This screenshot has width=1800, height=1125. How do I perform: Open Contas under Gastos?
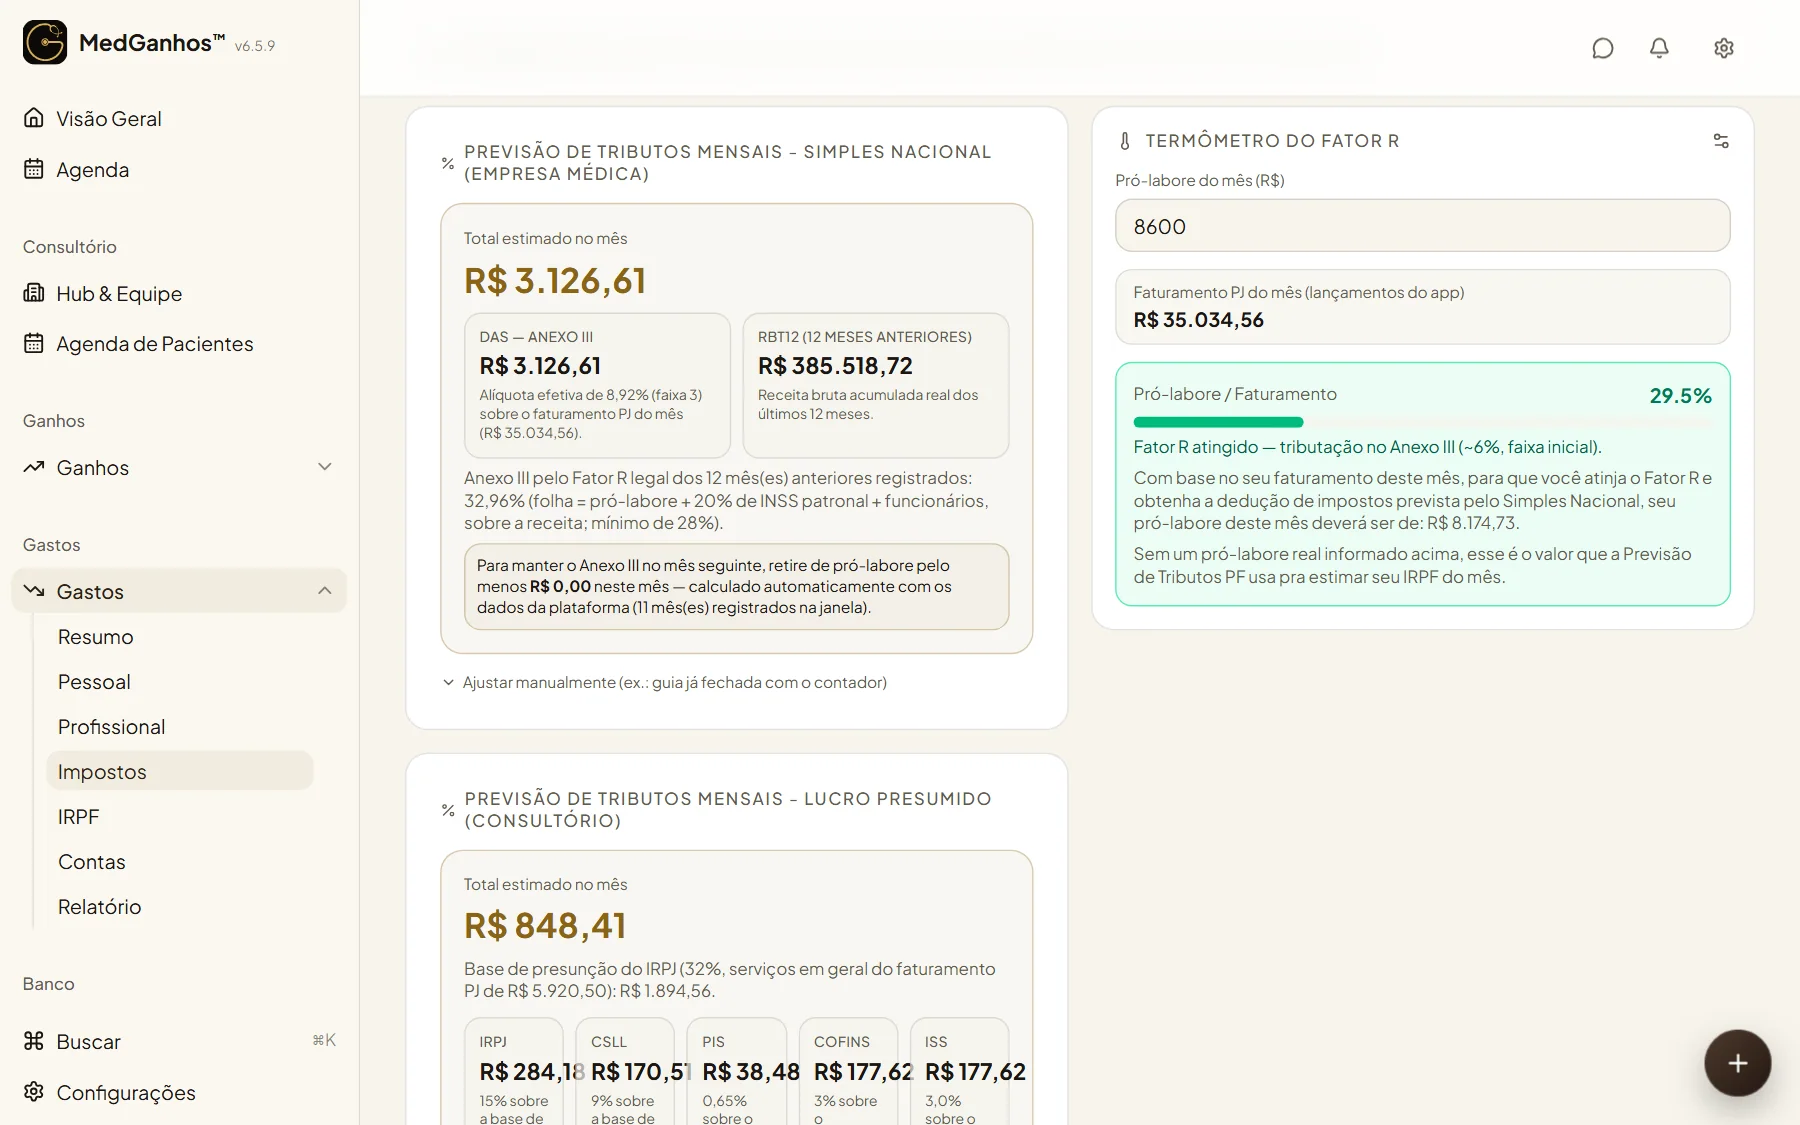click(91, 862)
